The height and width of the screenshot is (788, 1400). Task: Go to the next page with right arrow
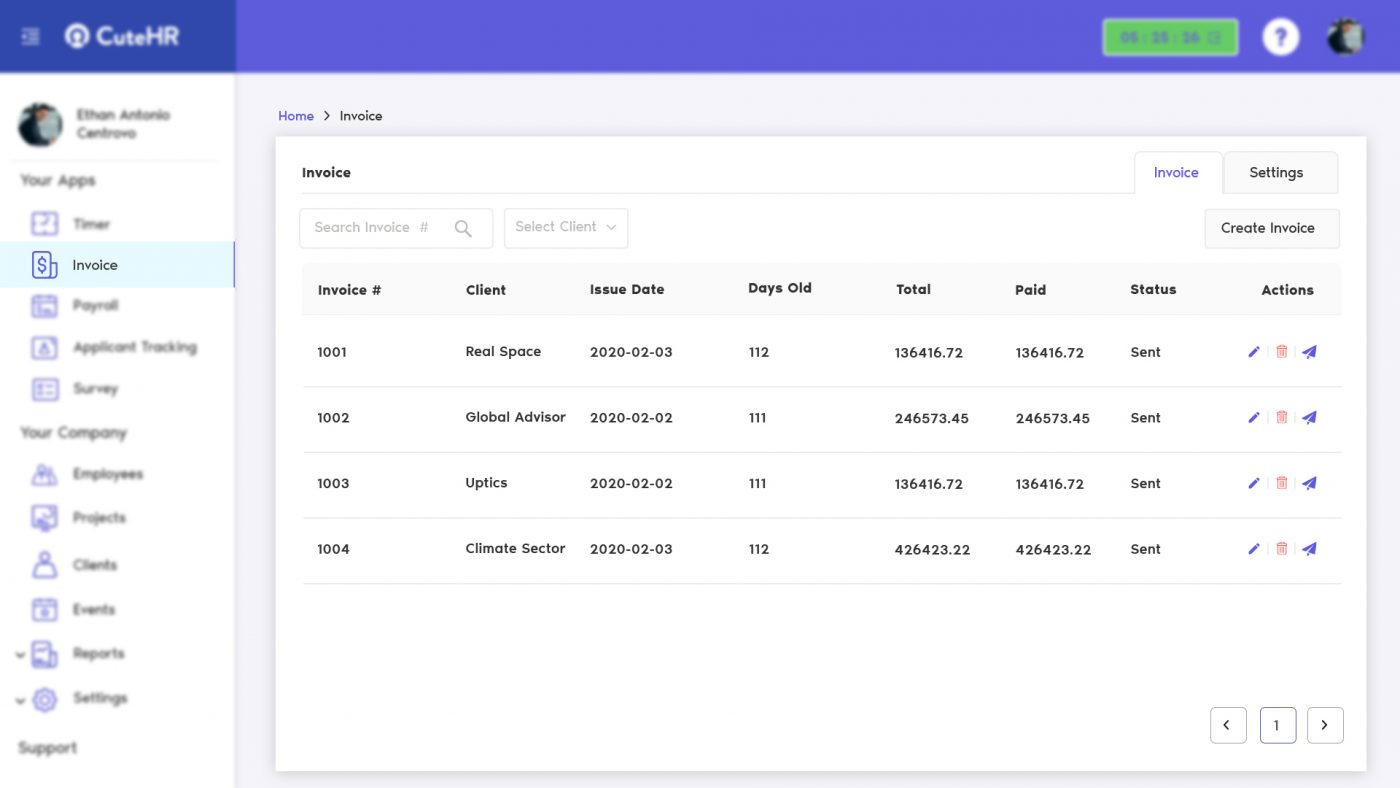[1325, 726]
